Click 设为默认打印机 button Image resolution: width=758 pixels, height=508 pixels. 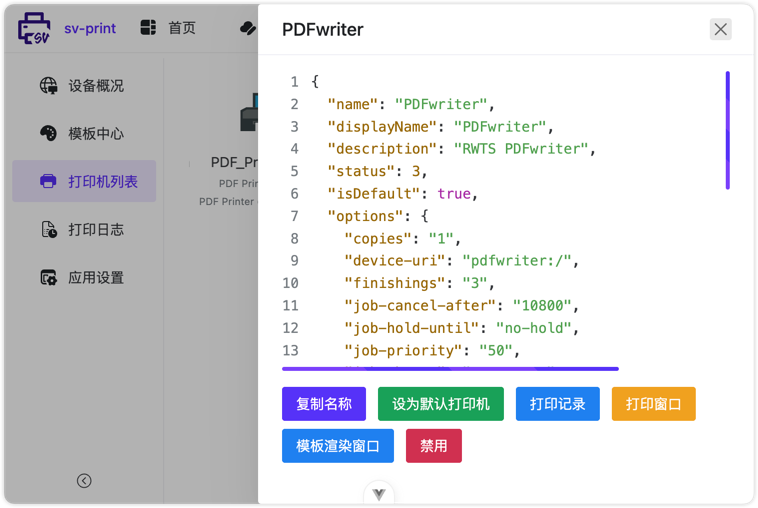click(440, 404)
